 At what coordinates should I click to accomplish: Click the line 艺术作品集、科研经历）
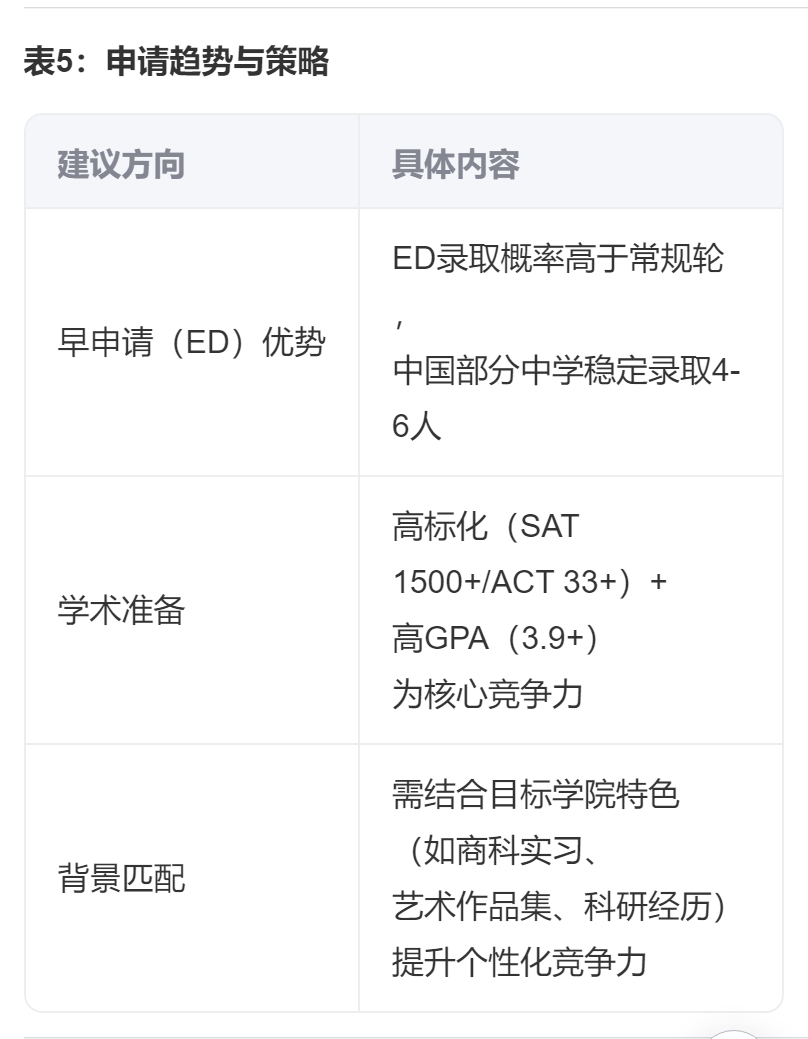pos(558,906)
